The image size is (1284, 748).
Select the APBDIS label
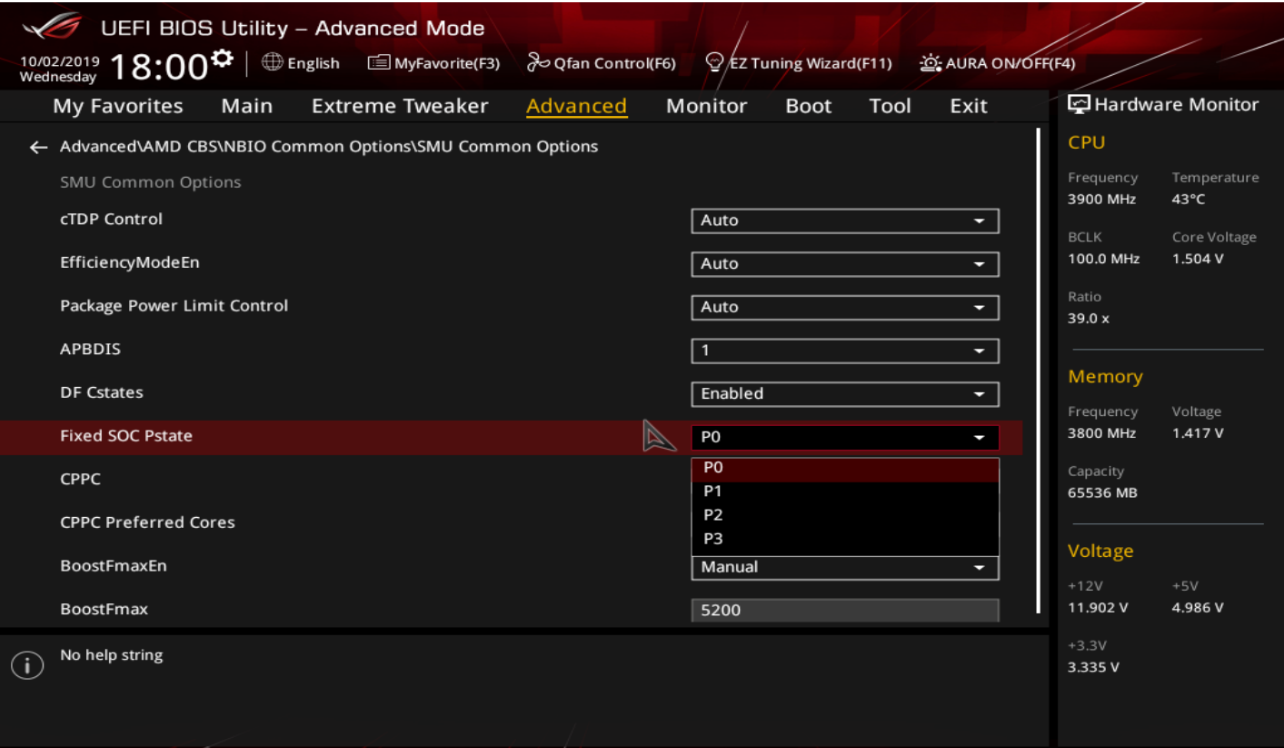[x=90, y=349]
